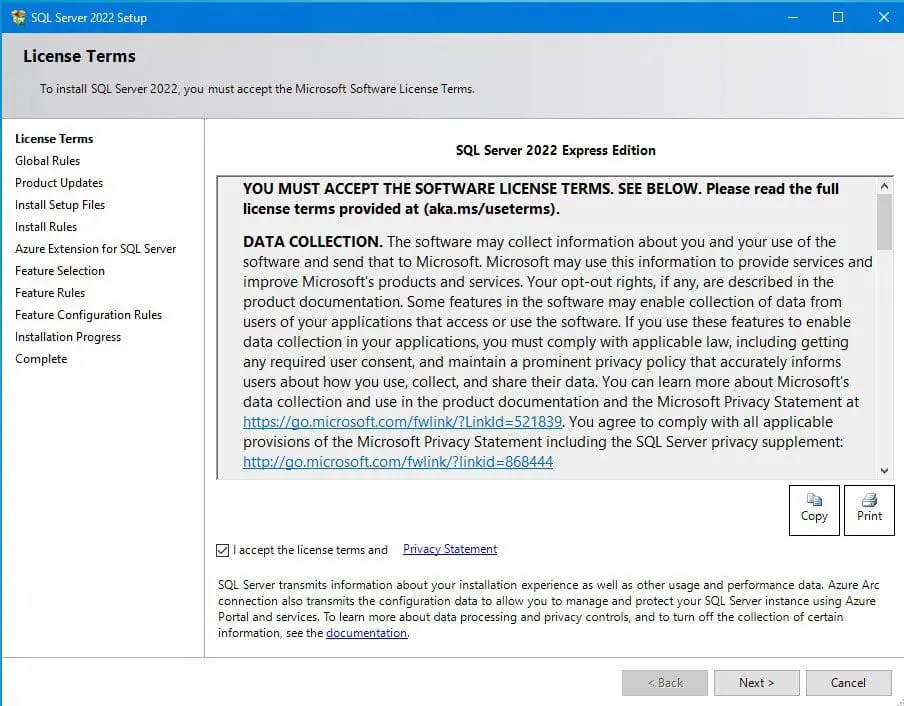
Task: Choose Install Setup Files step
Action: (x=59, y=205)
